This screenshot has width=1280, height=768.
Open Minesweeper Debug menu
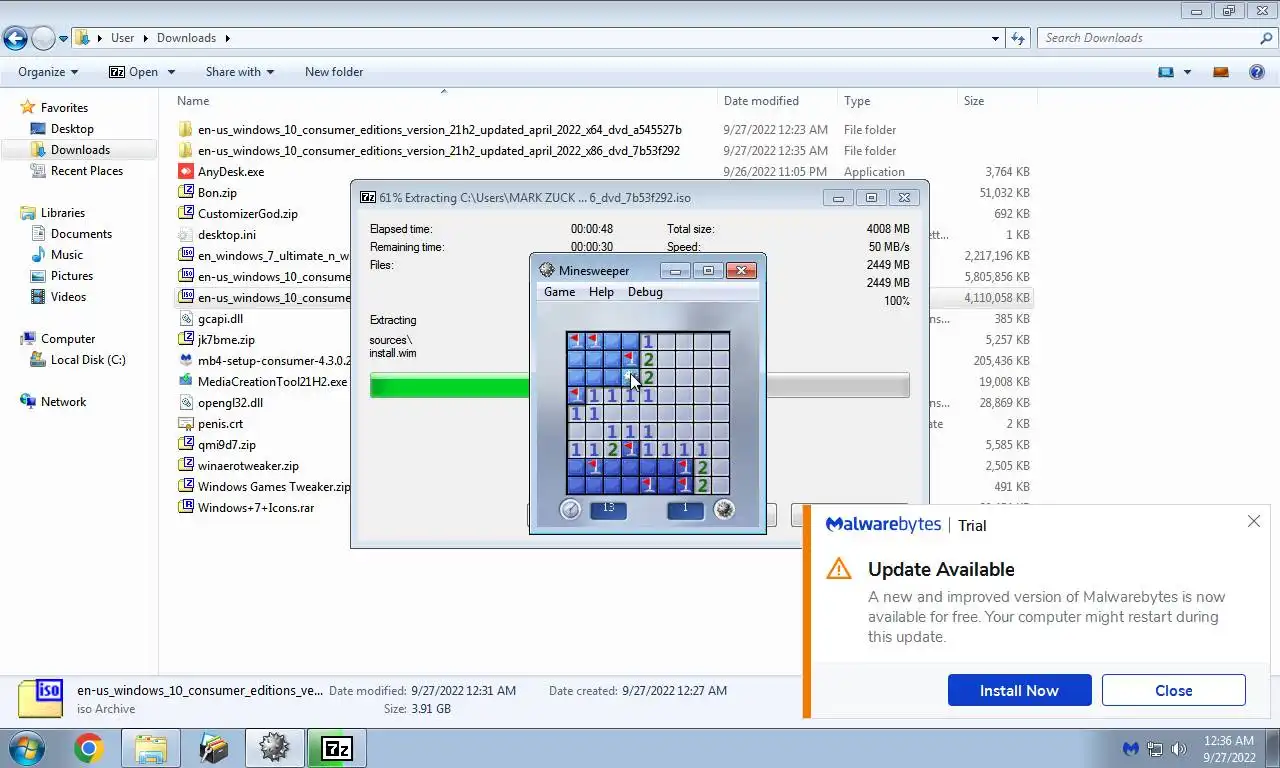[x=645, y=292]
